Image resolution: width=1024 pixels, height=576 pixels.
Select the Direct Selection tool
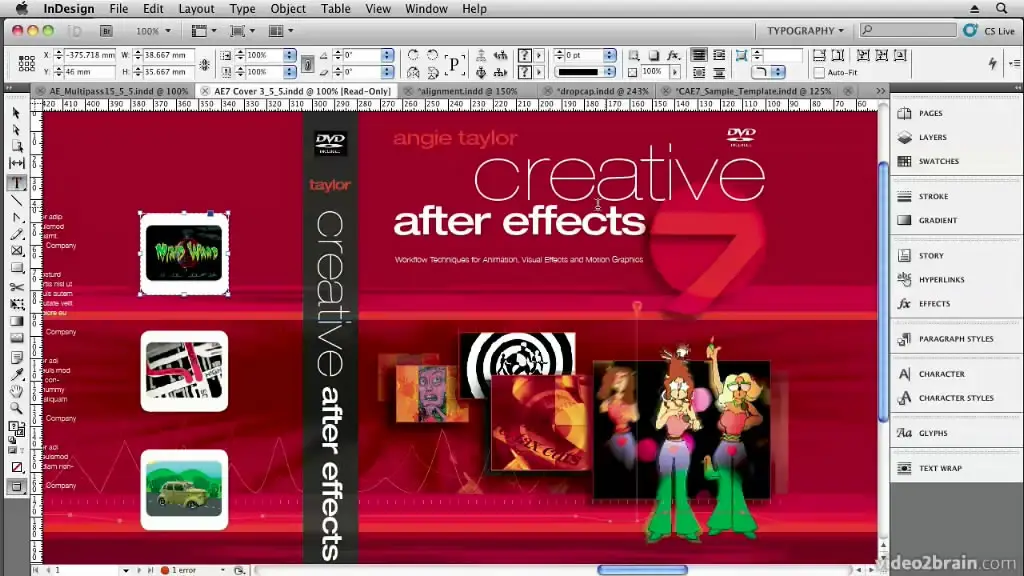[16, 130]
